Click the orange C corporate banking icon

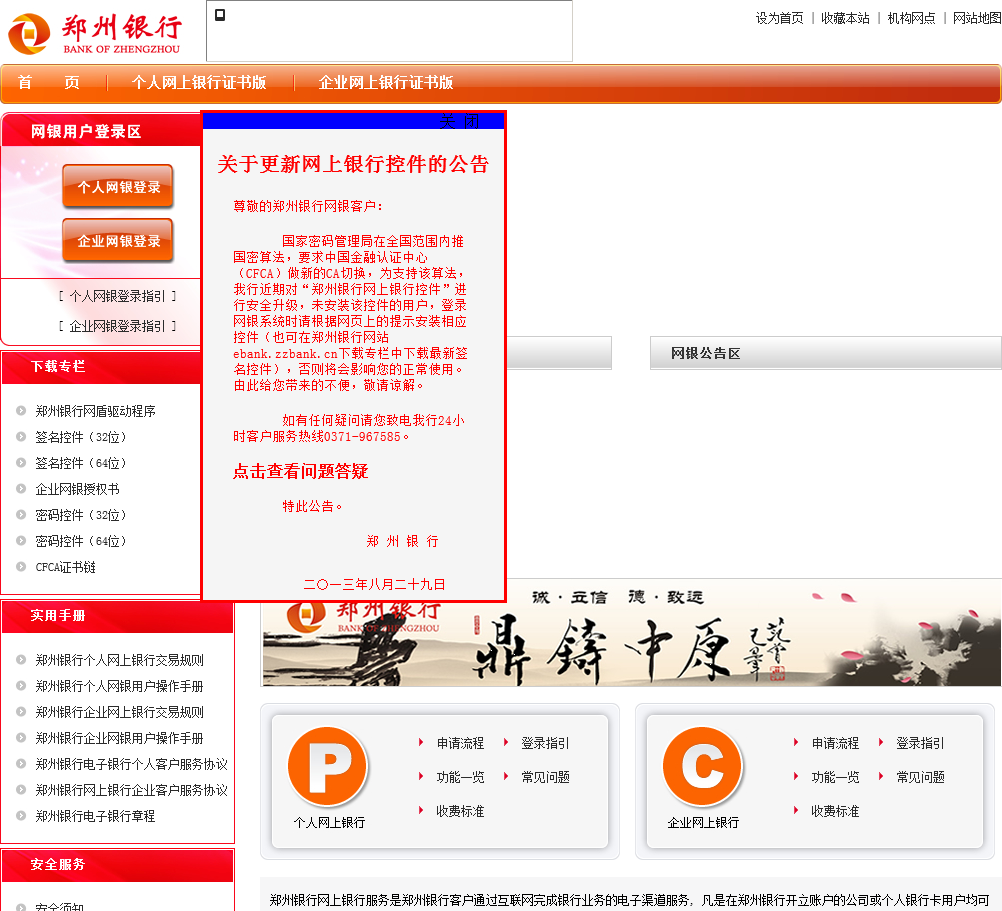click(x=703, y=766)
